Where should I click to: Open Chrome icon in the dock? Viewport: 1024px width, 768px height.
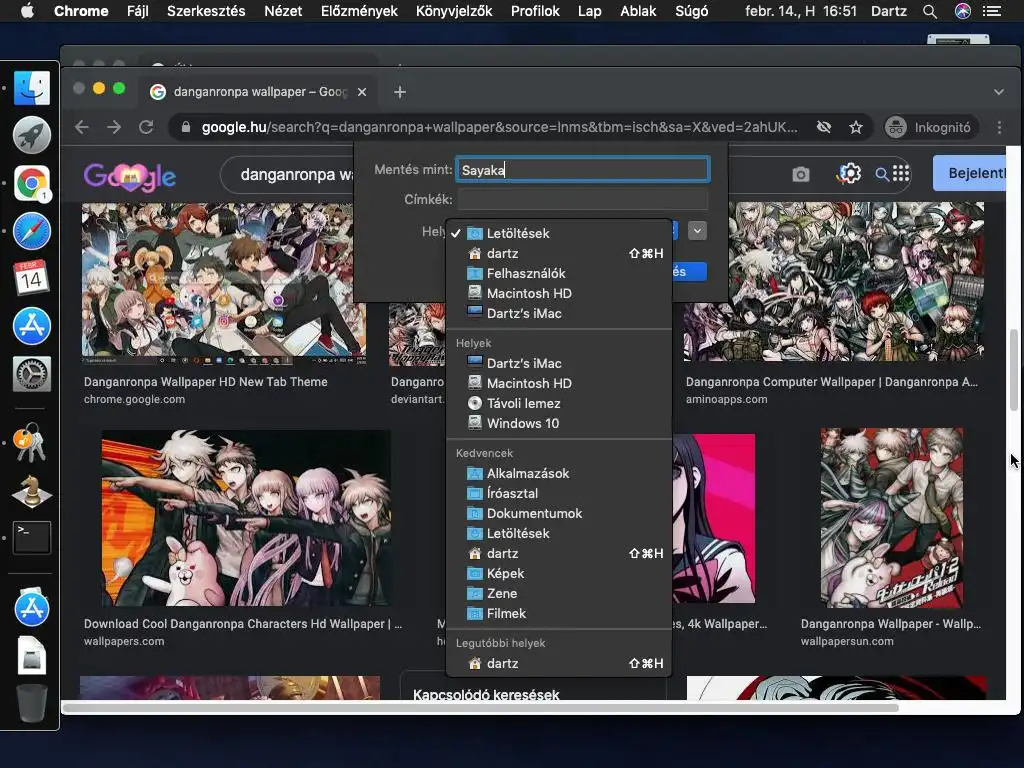pyautogui.click(x=31, y=183)
